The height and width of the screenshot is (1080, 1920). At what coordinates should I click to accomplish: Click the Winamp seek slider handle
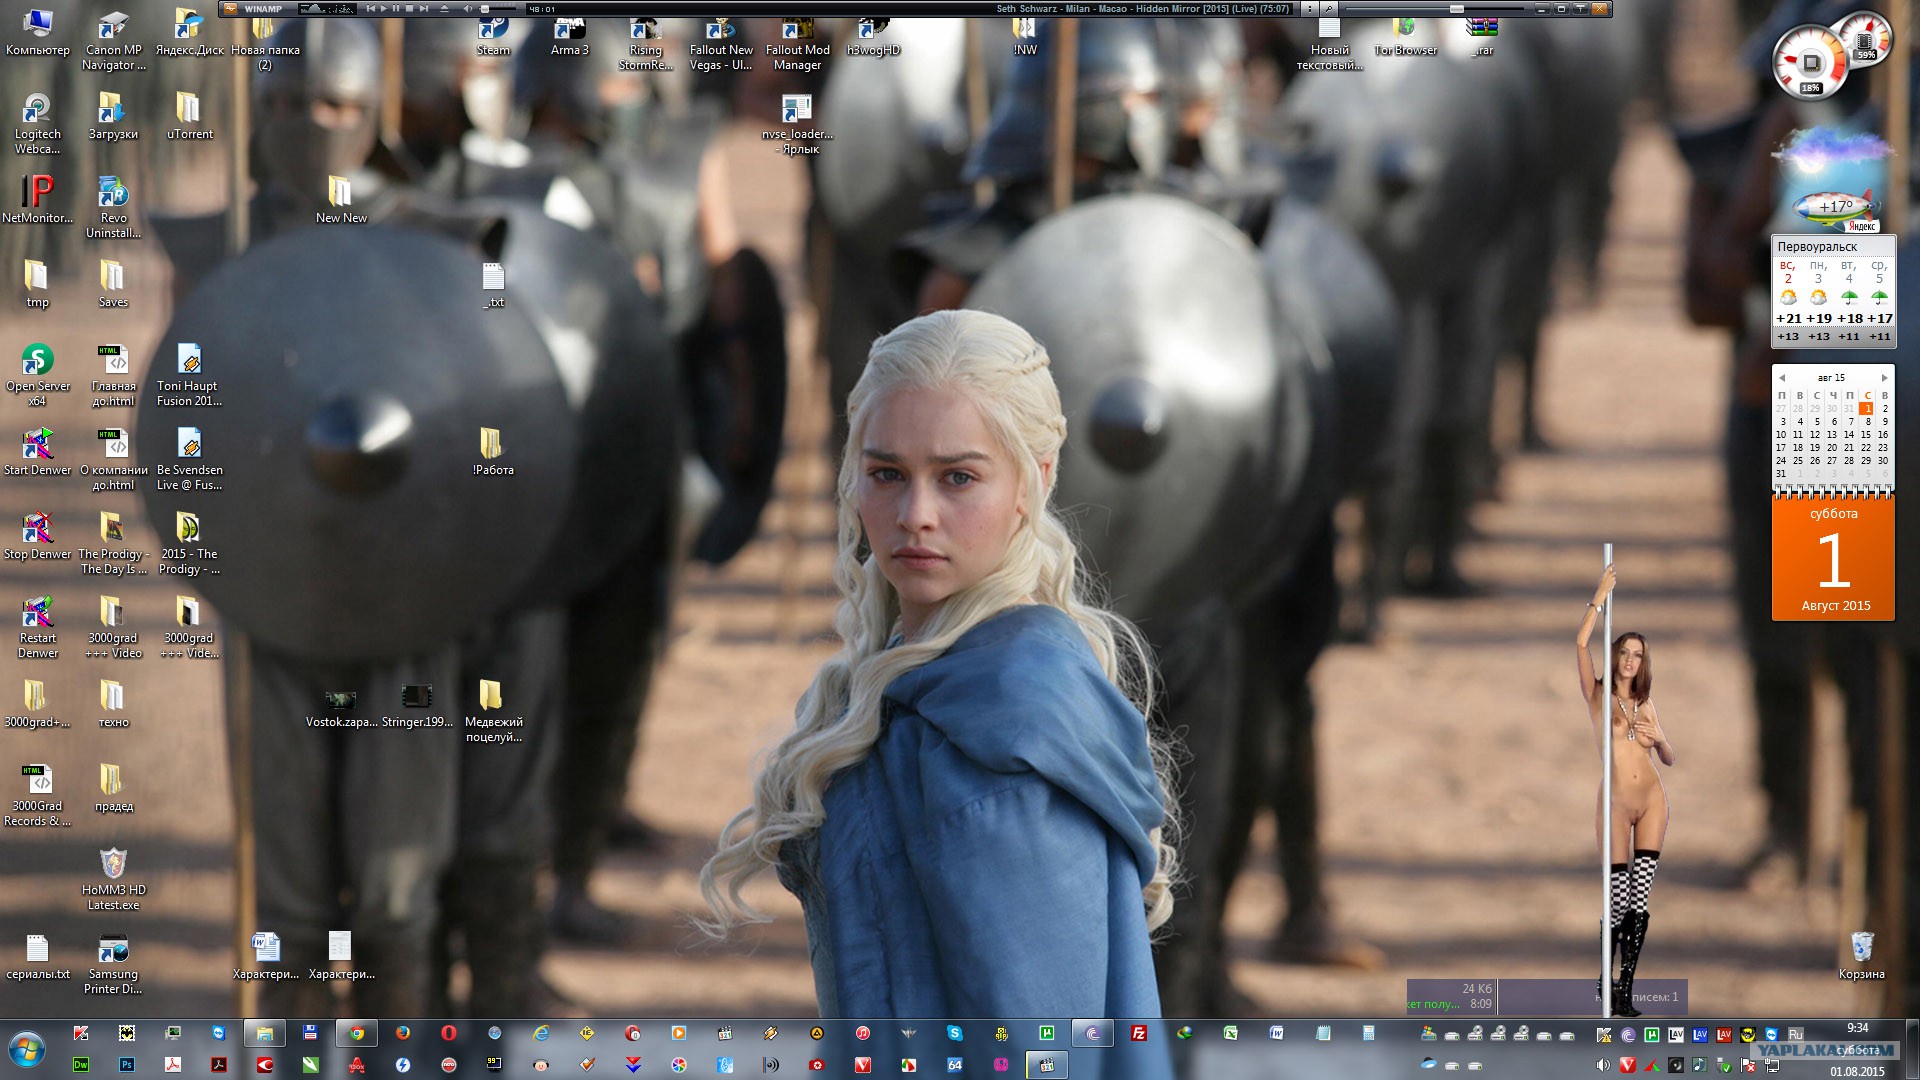[x=1457, y=9]
